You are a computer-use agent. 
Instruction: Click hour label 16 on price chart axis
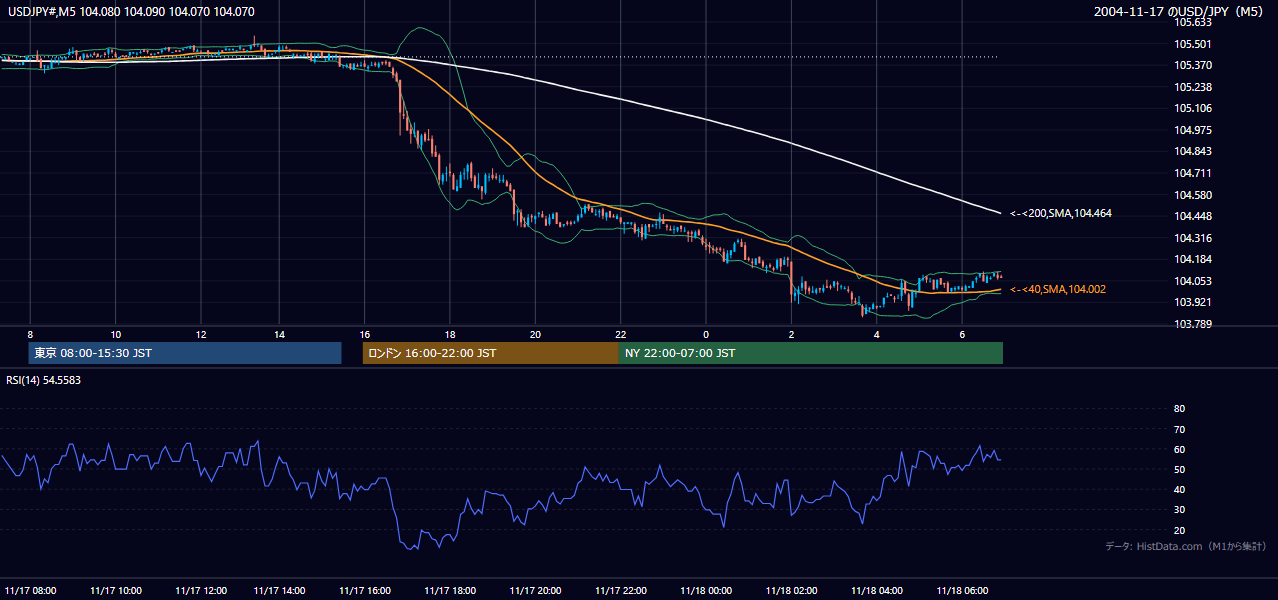click(365, 334)
